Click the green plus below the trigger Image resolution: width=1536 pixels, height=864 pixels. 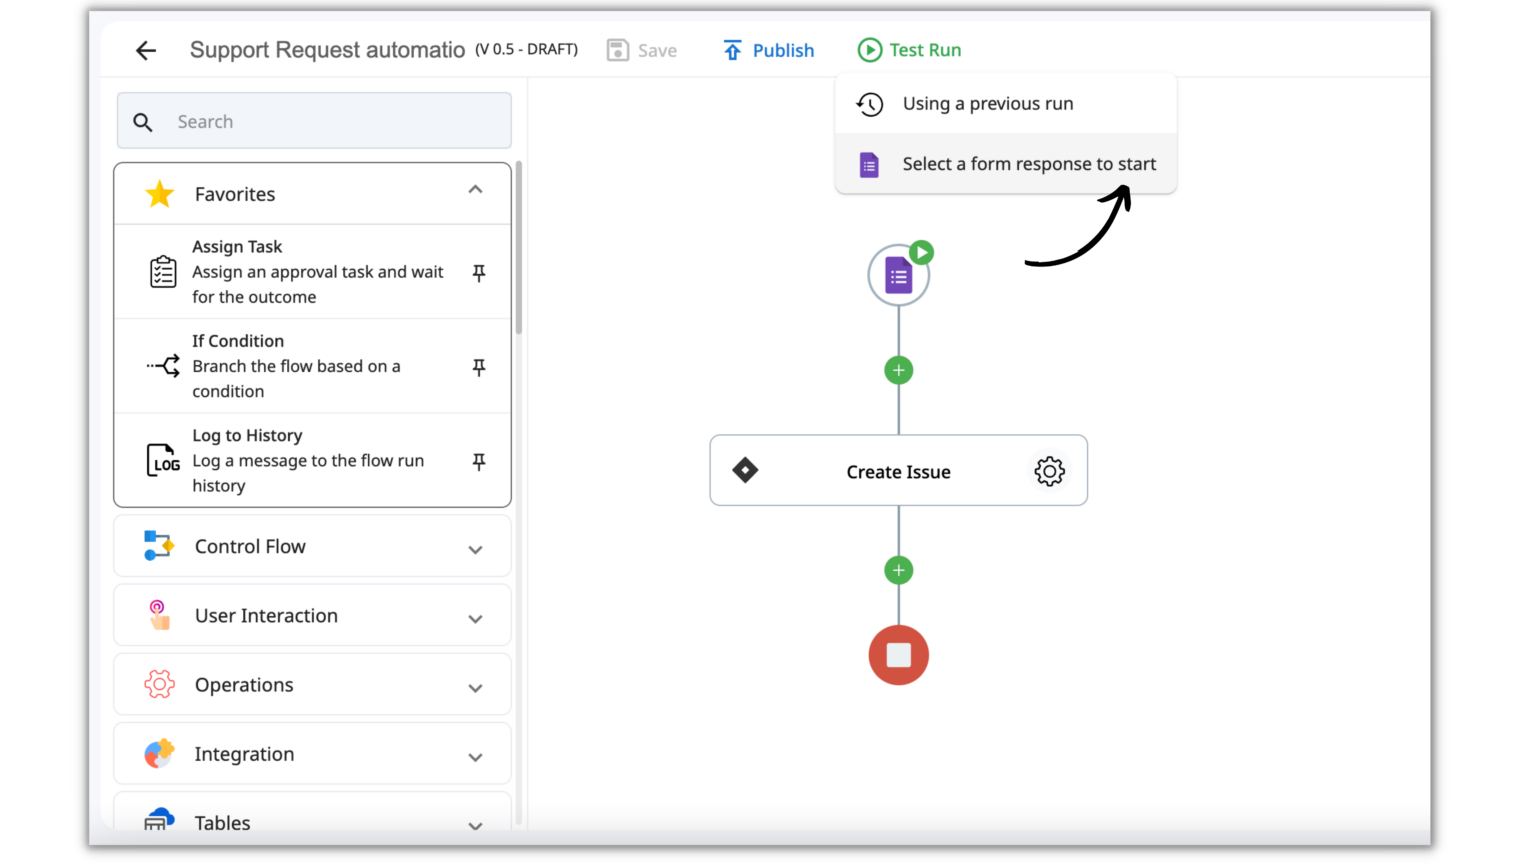898,369
